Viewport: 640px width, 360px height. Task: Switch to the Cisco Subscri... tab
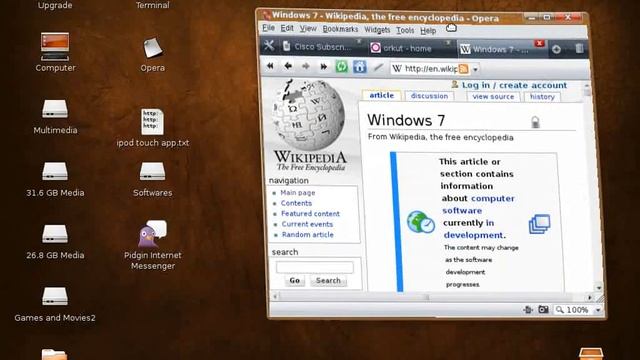click(321, 47)
